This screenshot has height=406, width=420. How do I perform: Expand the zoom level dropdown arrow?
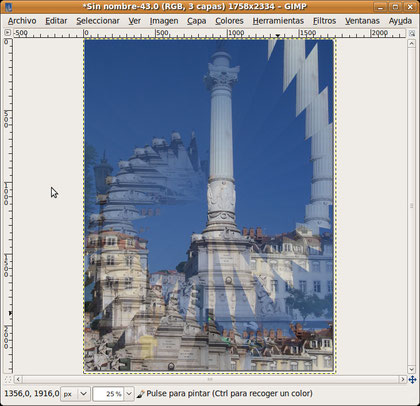pyautogui.click(x=129, y=394)
